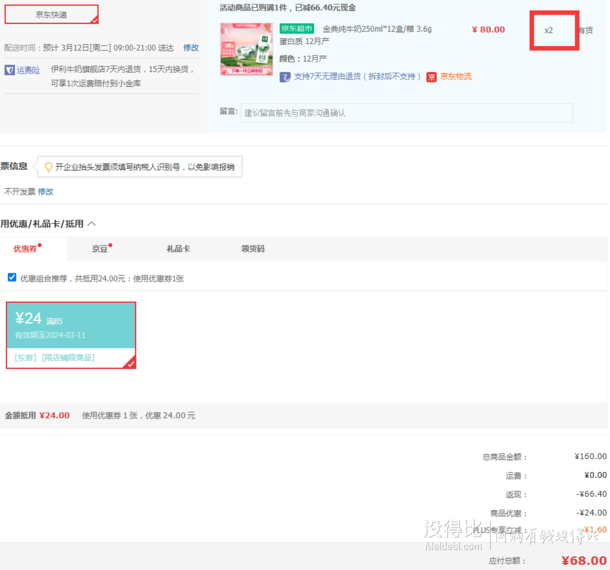610x570 pixels.
Task: Click the [东券] [限店铺限商品] coupon text
Action: [54, 358]
